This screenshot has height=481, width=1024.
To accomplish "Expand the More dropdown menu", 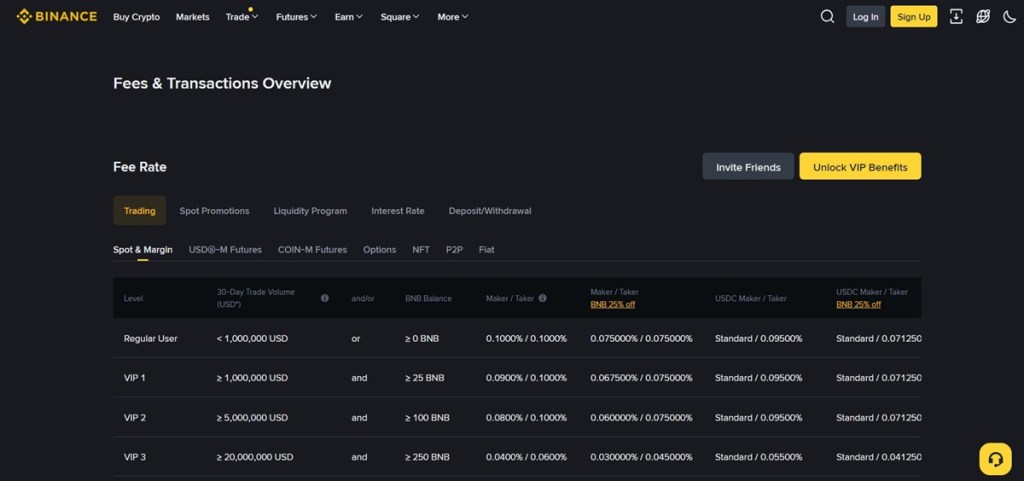I will 452,17.
